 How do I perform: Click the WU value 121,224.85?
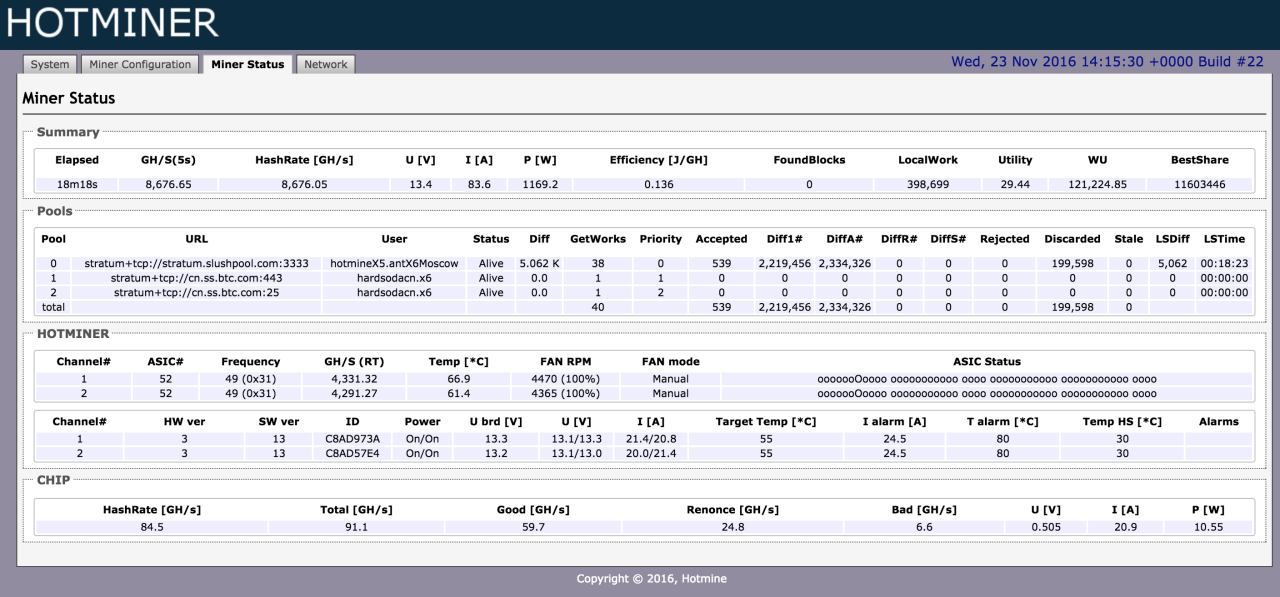pyautogui.click(x=1097, y=184)
